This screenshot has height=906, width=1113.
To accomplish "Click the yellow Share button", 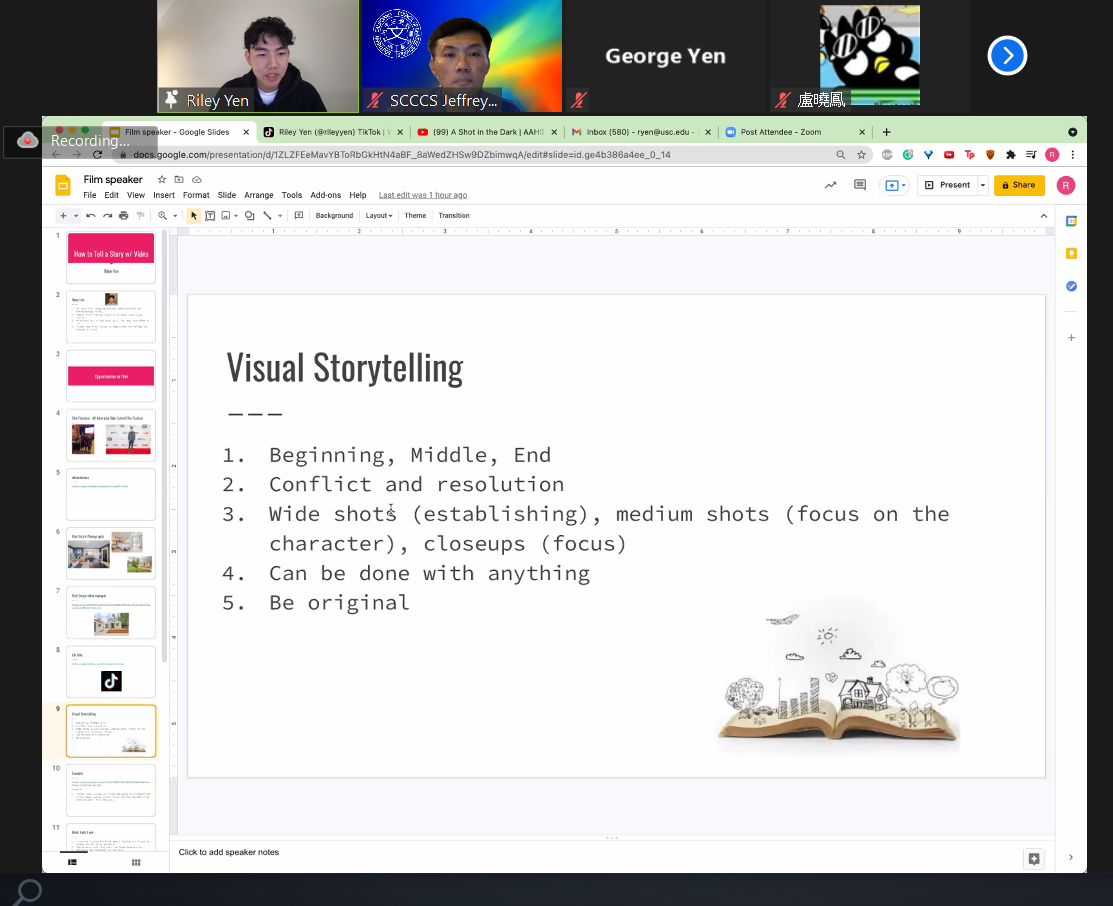I will [x=1018, y=185].
